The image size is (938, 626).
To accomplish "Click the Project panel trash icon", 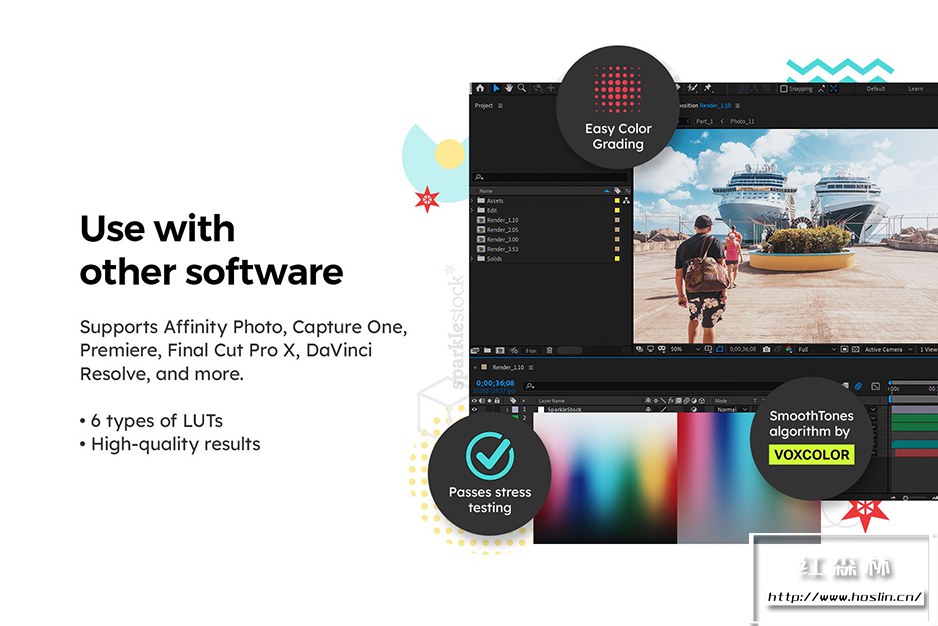I will (549, 350).
